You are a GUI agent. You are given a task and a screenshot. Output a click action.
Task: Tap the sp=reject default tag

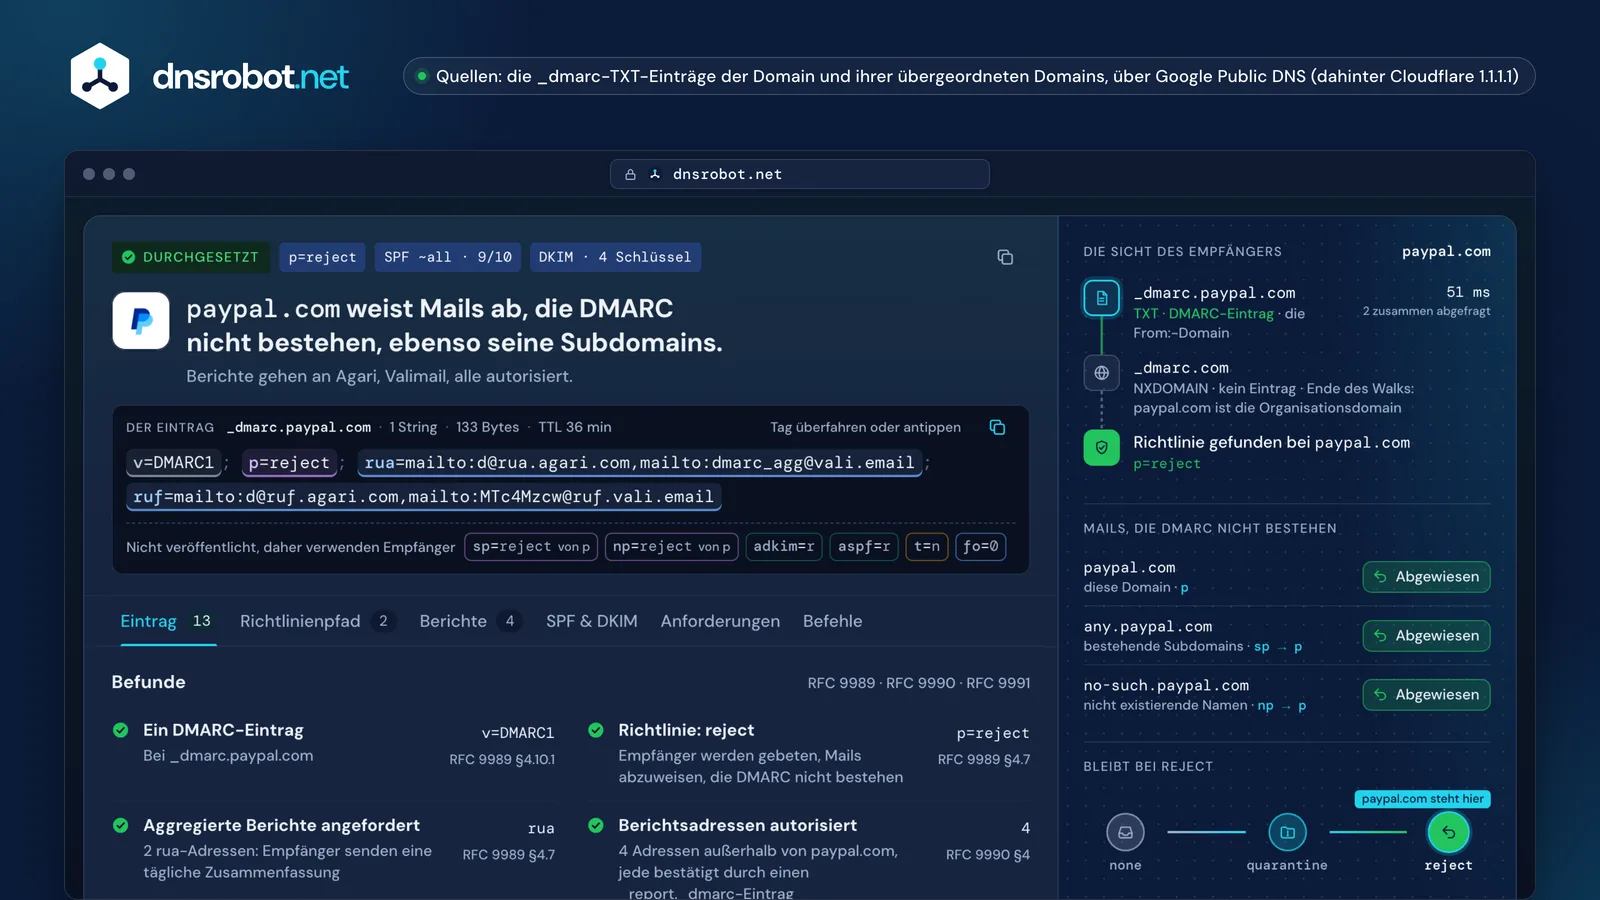tap(531, 547)
